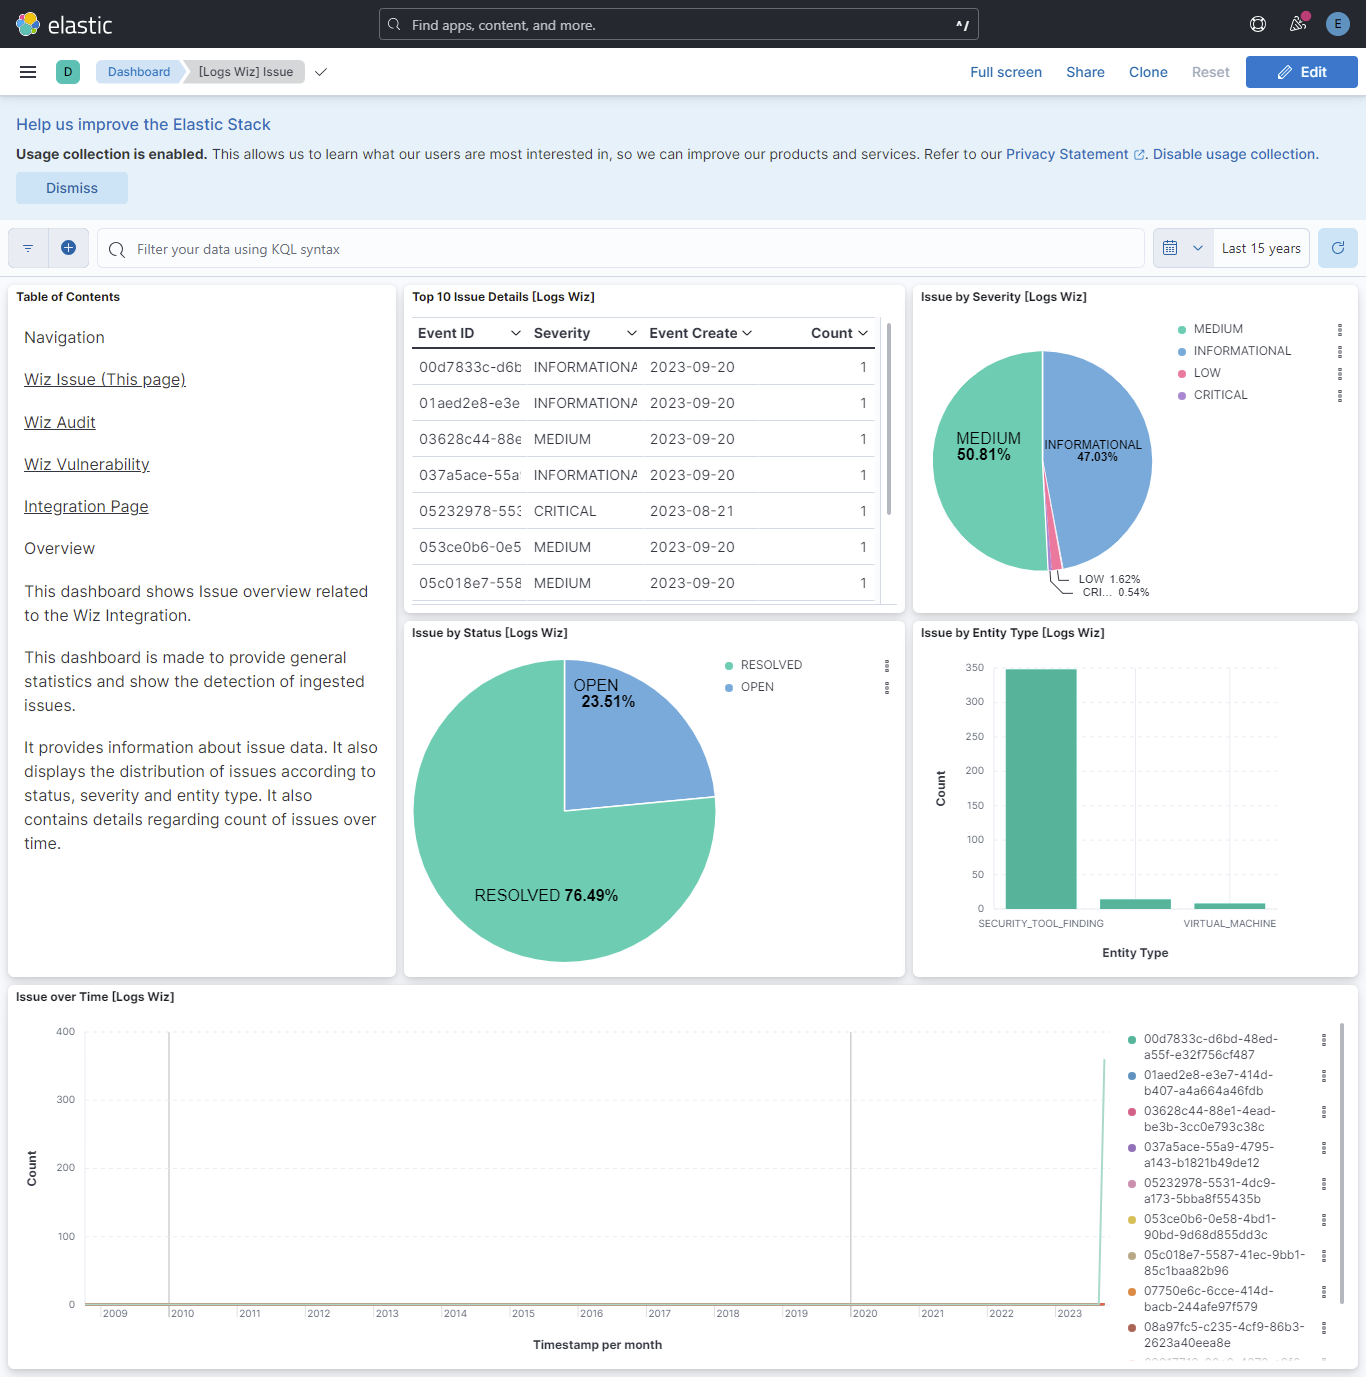Open the Wiz Audit link
1366x1377 pixels.
point(59,422)
